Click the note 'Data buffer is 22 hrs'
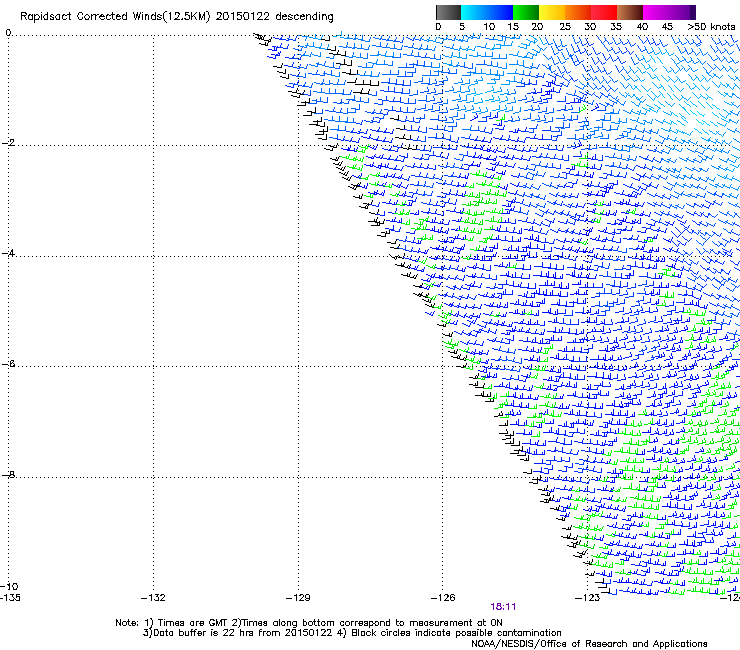 205,633
